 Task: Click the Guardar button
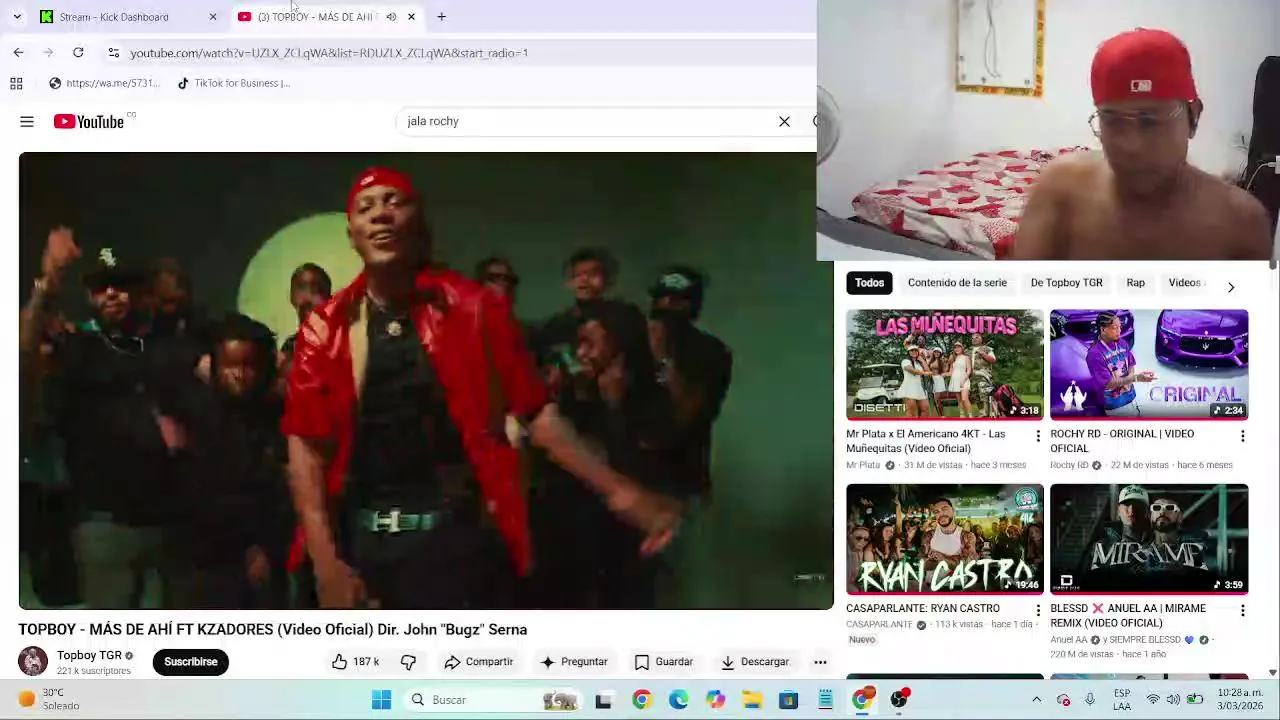664,662
